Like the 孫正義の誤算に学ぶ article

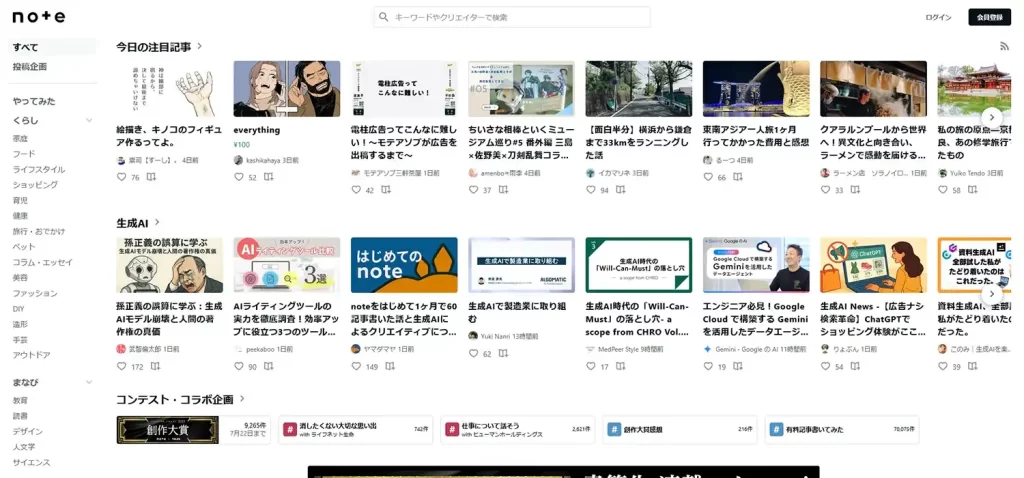122,367
